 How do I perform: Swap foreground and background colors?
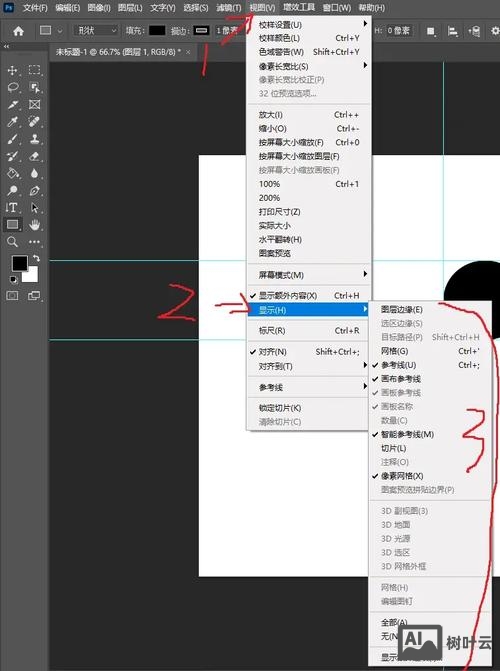point(36,258)
